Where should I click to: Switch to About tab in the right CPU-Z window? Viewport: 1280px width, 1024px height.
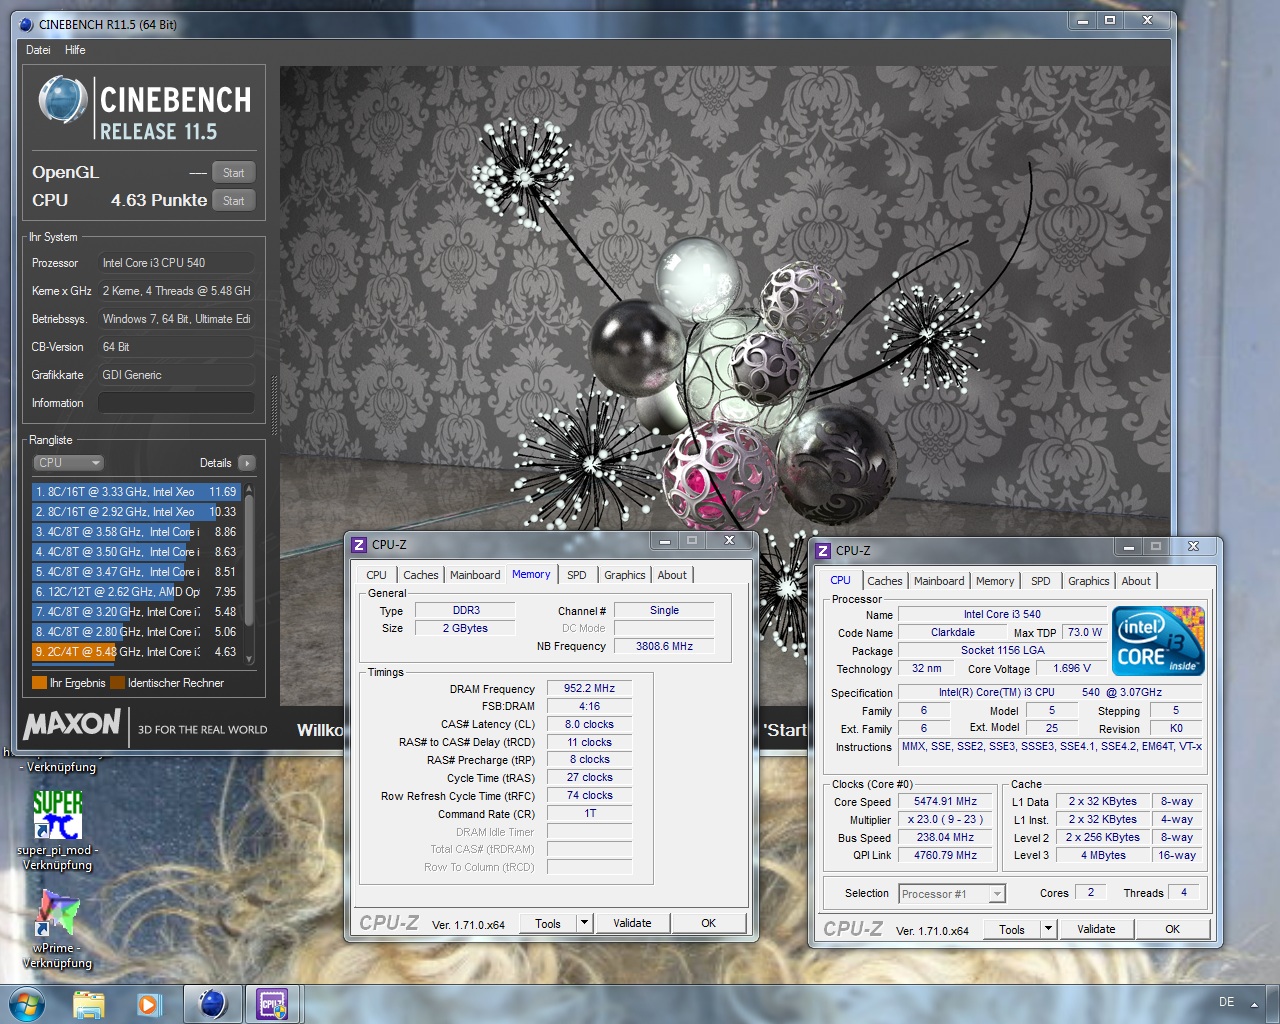[1136, 581]
